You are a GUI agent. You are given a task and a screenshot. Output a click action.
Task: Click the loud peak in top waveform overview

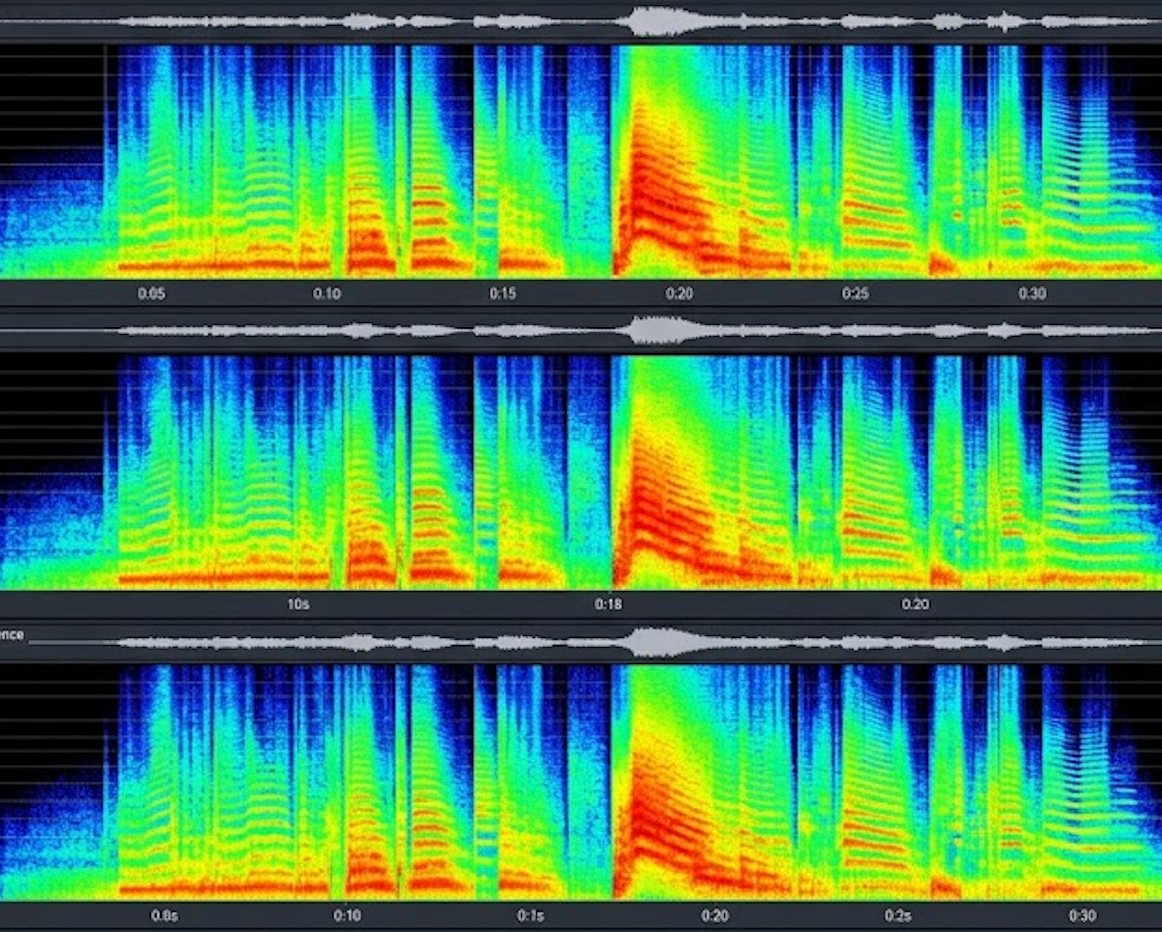(655, 21)
